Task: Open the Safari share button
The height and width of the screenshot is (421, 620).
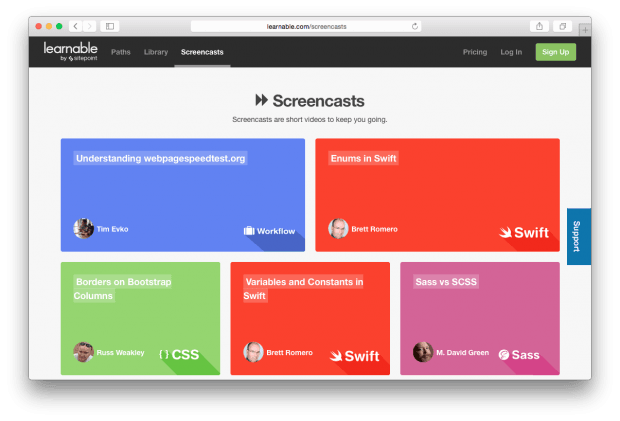Action: [x=540, y=26]
